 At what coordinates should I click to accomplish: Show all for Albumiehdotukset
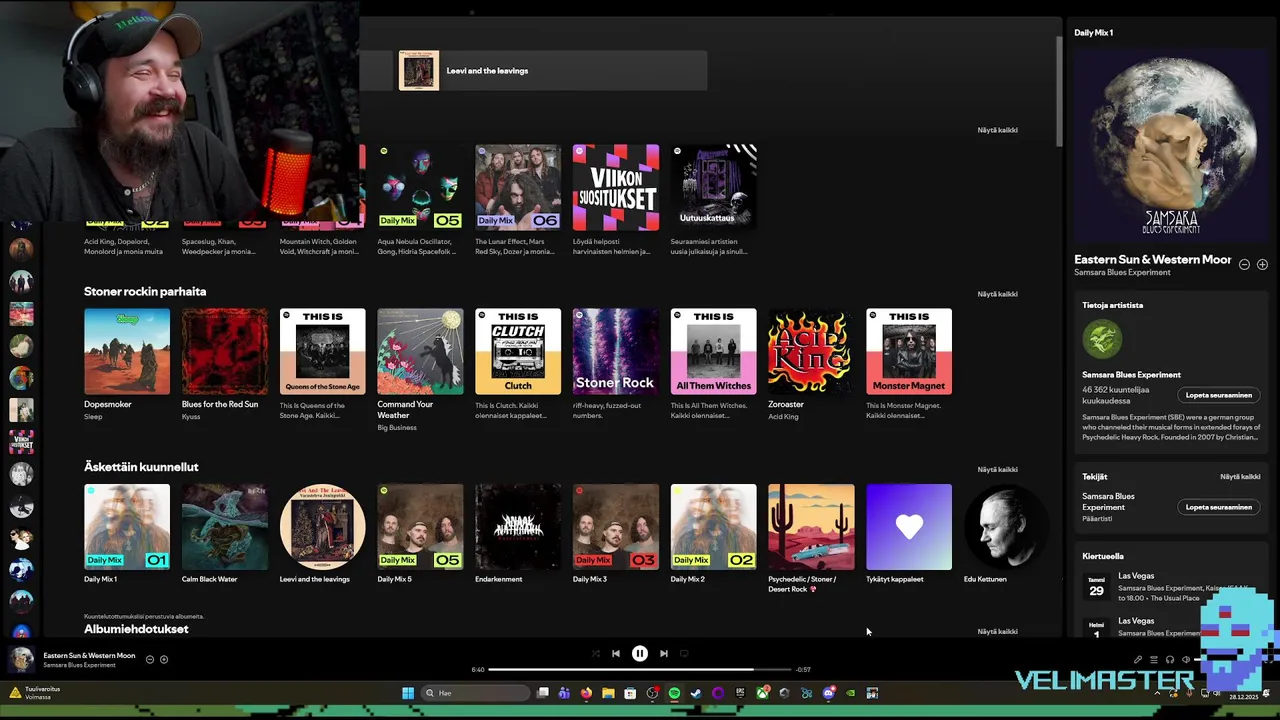(x=997, y=631)
